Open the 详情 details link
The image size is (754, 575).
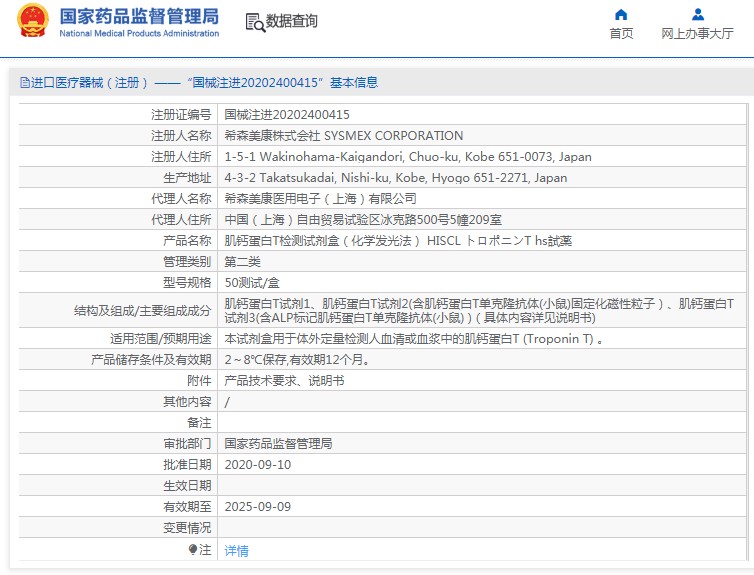[x=236, y=550]
